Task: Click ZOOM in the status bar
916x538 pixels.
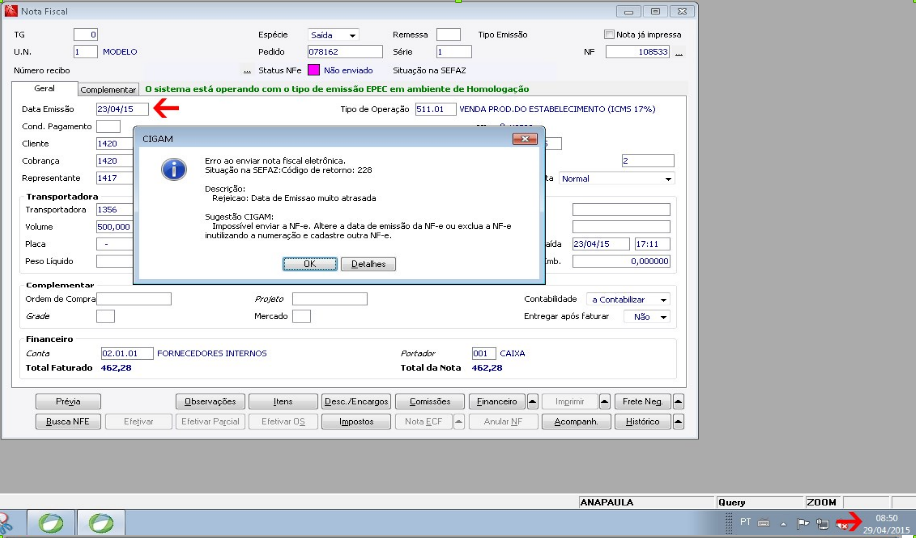Action: (821, 502)
